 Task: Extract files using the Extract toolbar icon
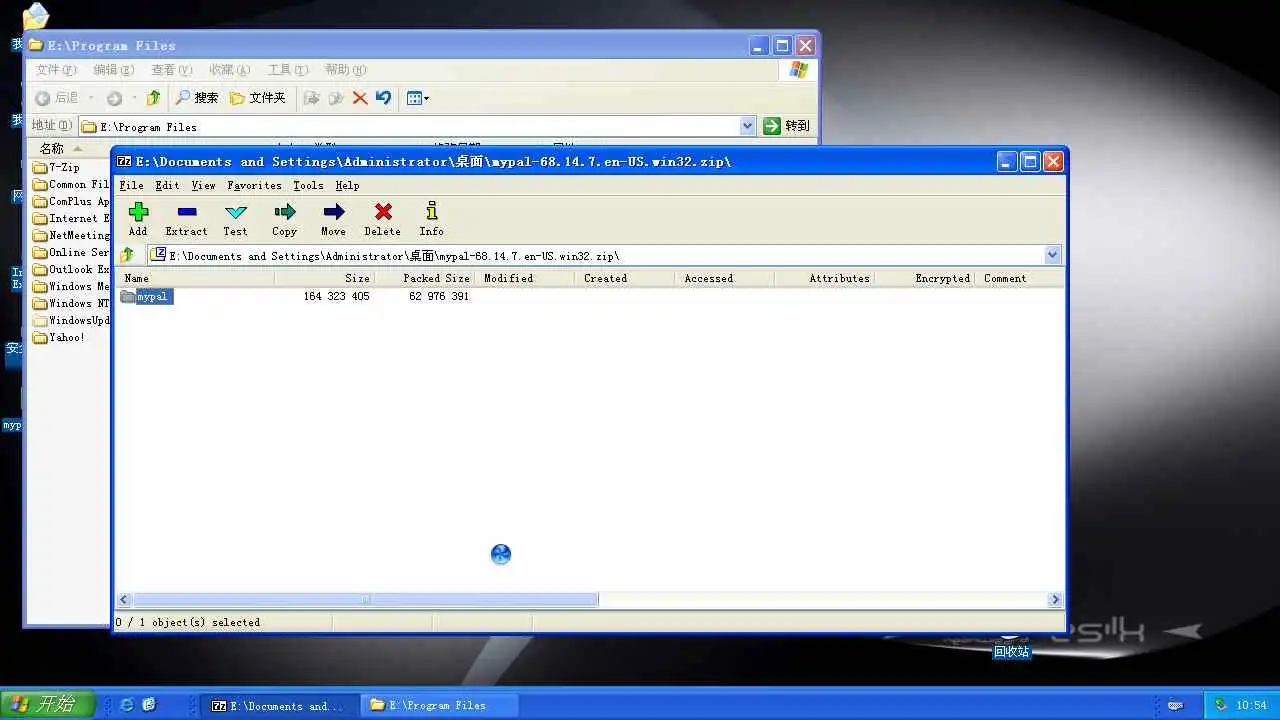[186, 219]
